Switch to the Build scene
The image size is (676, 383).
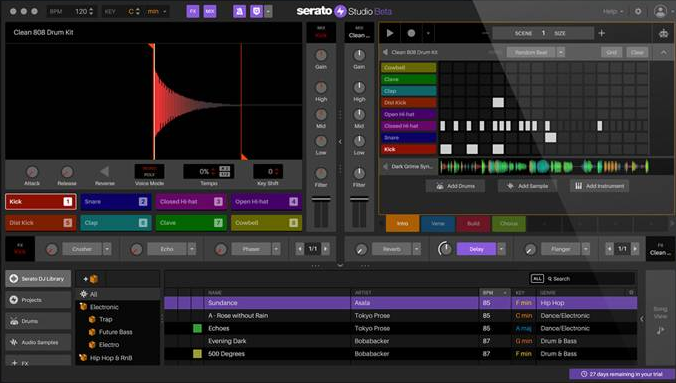coord(473,223)
